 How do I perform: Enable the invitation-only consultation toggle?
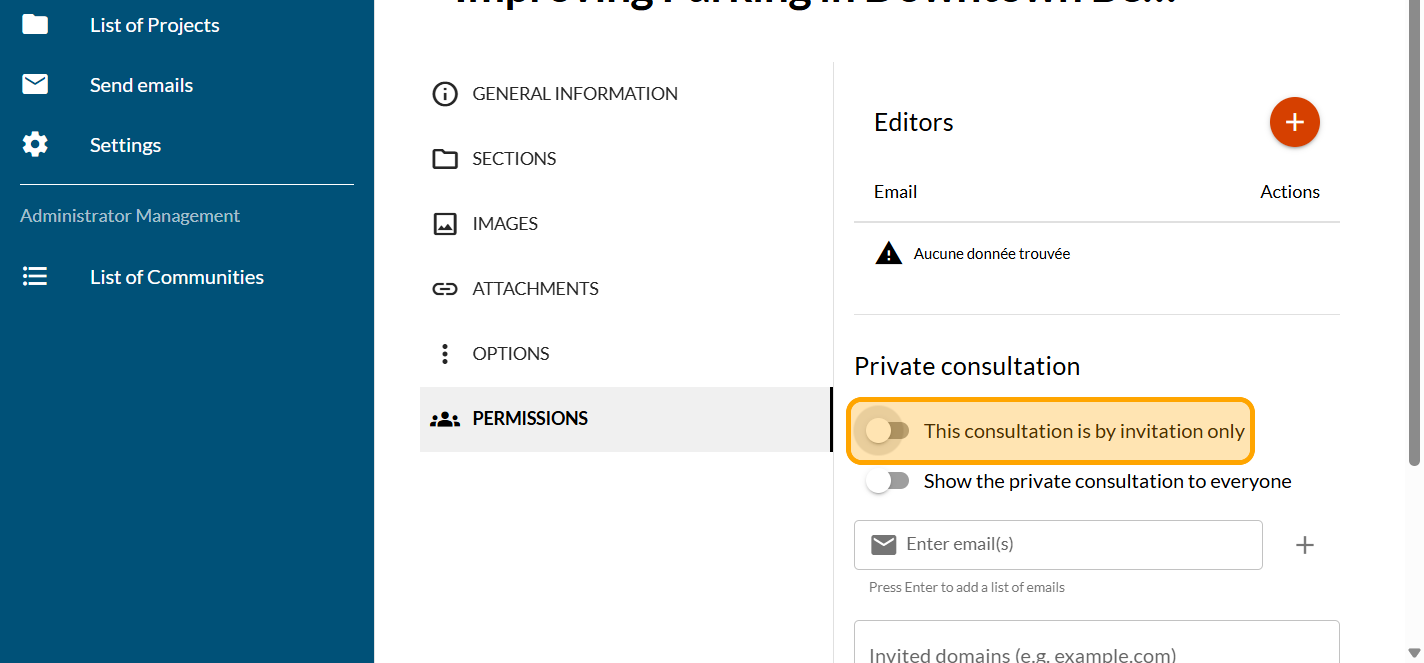click(x=887, y=431)
